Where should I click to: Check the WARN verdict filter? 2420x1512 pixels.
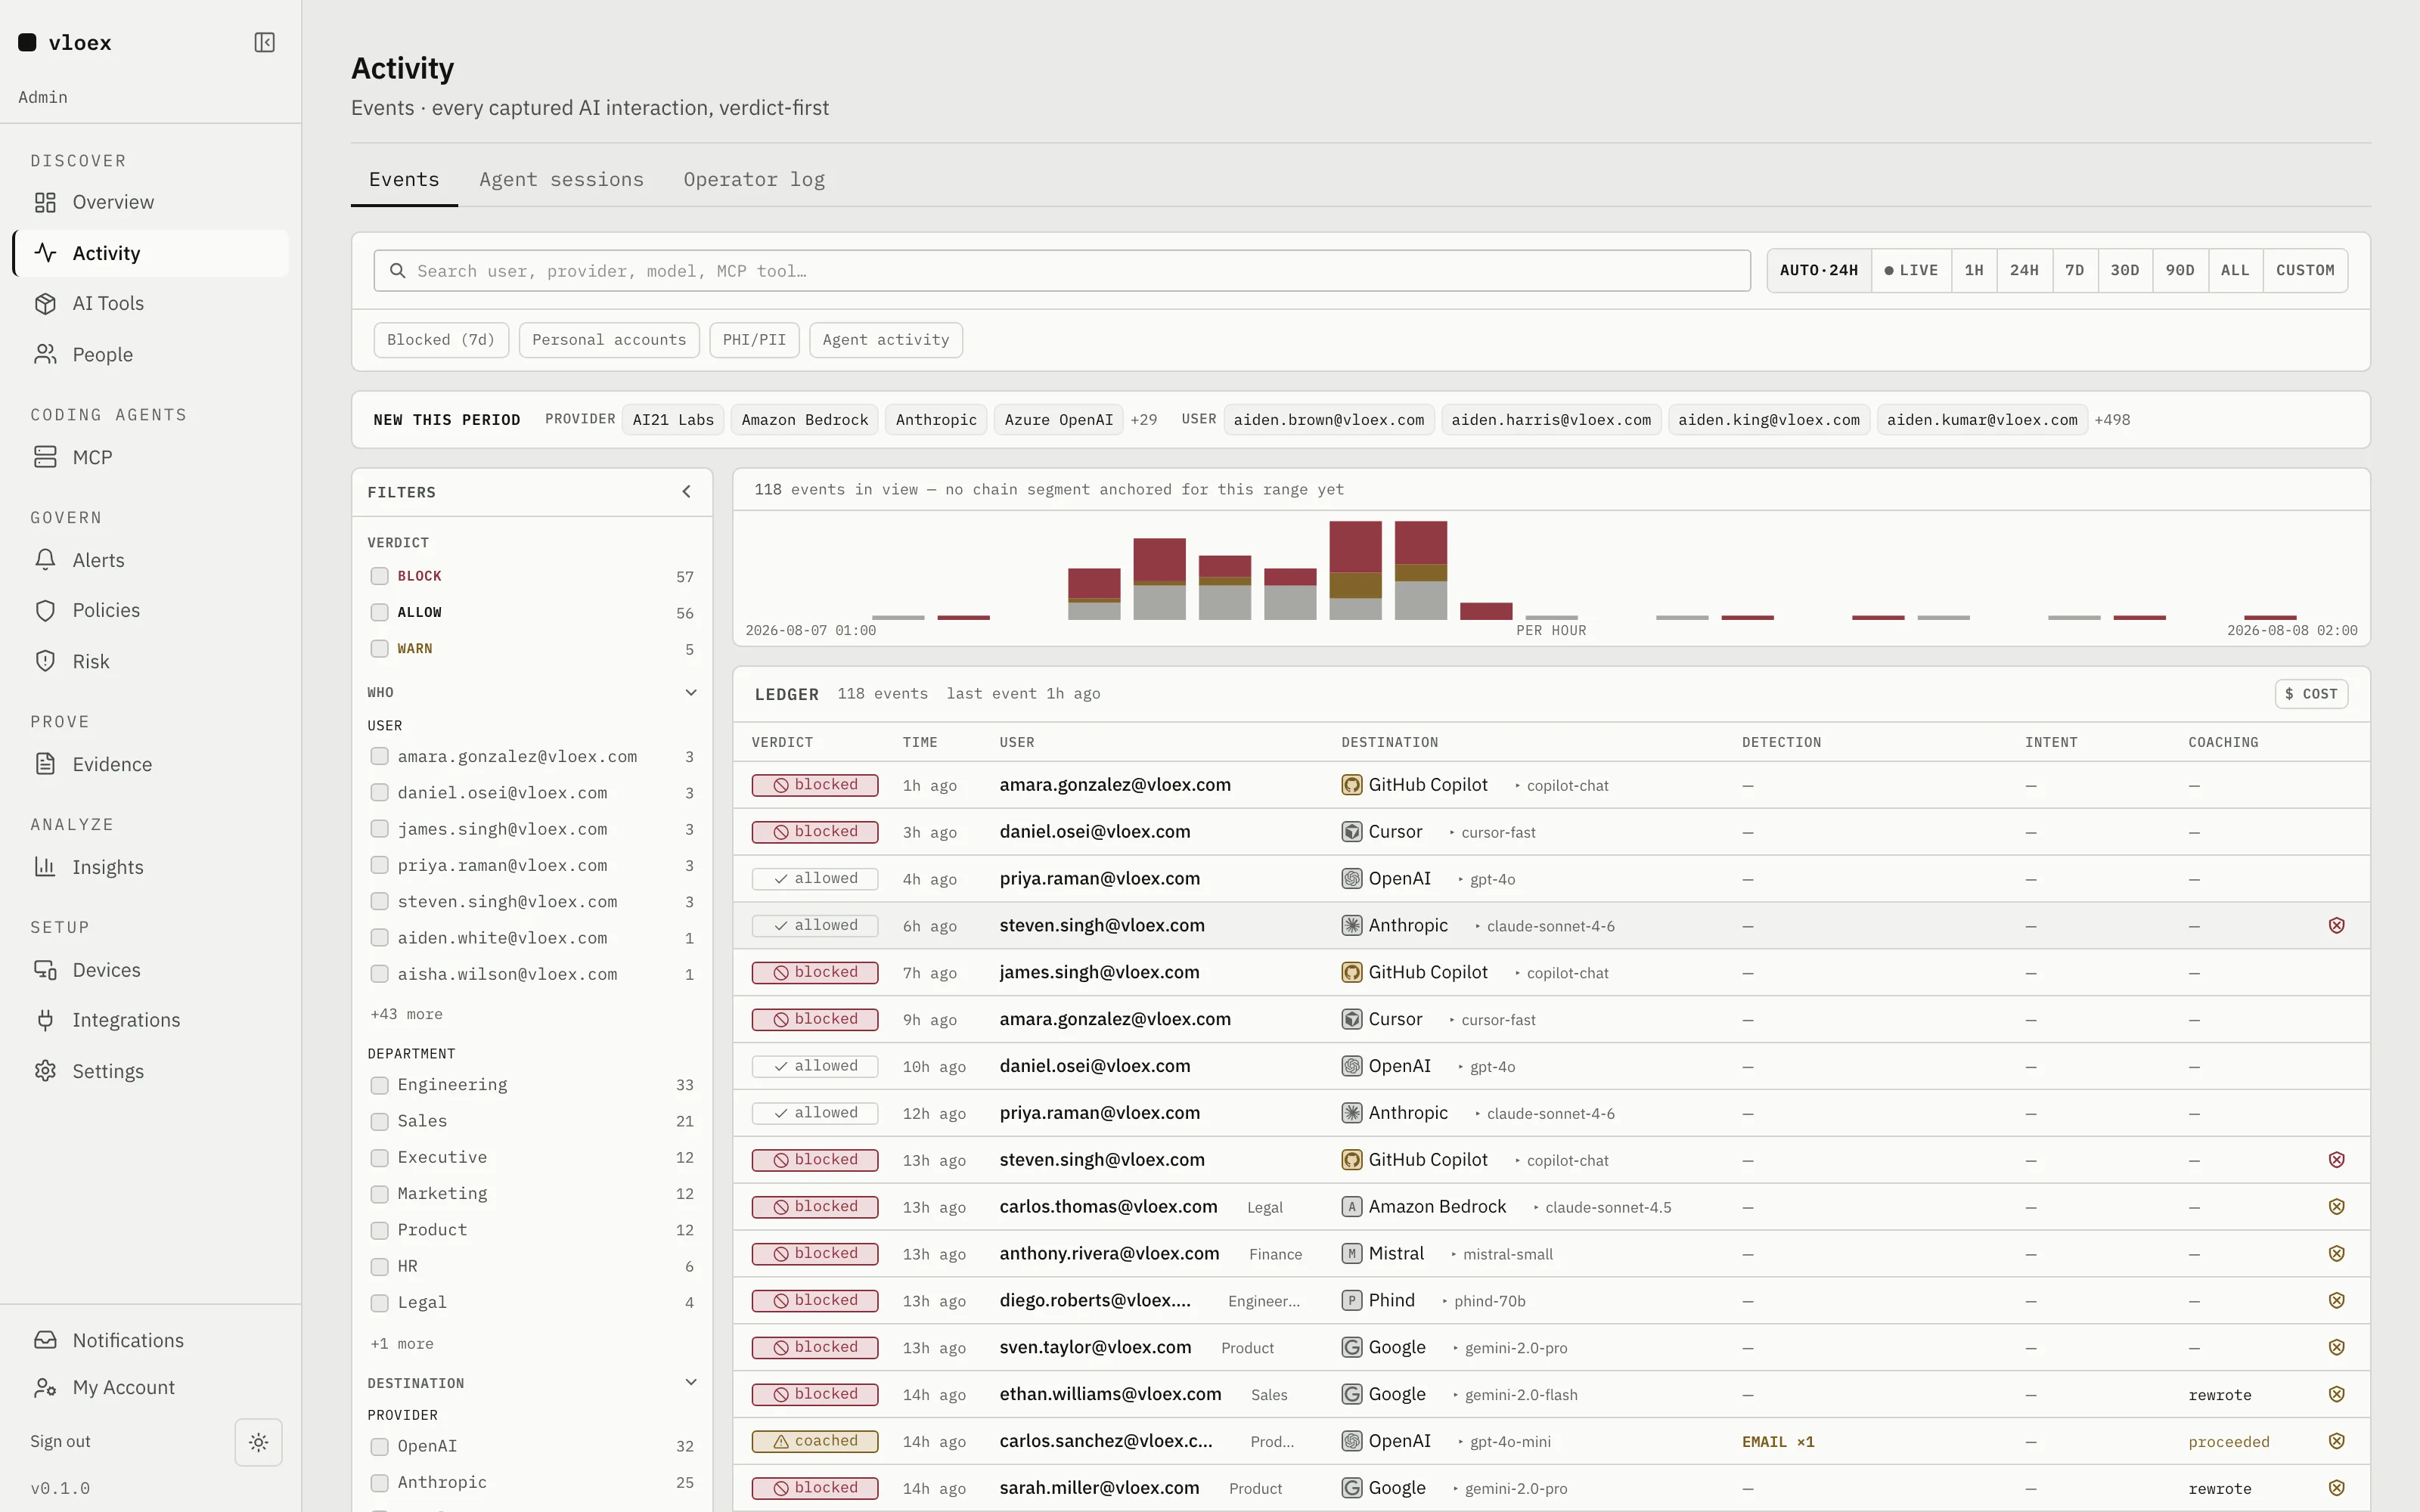tap(379, 649)
